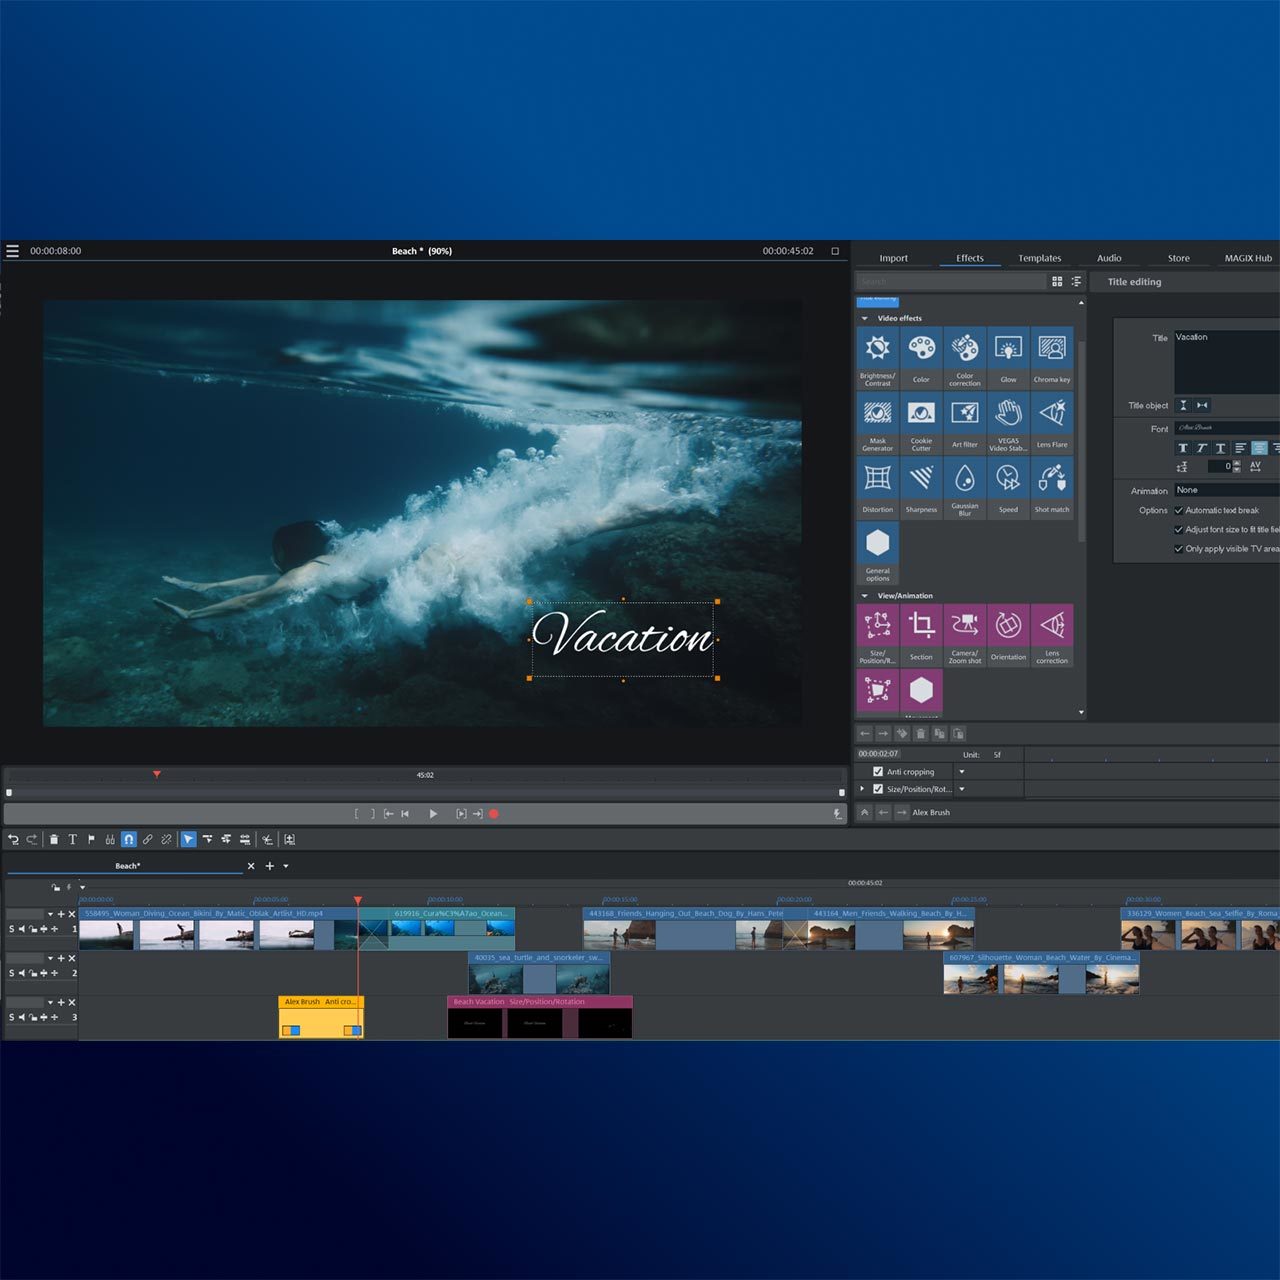Select the Lens Flare effect
The height and width of the screenshot is (1280, 1280).
coord(1052,422)
